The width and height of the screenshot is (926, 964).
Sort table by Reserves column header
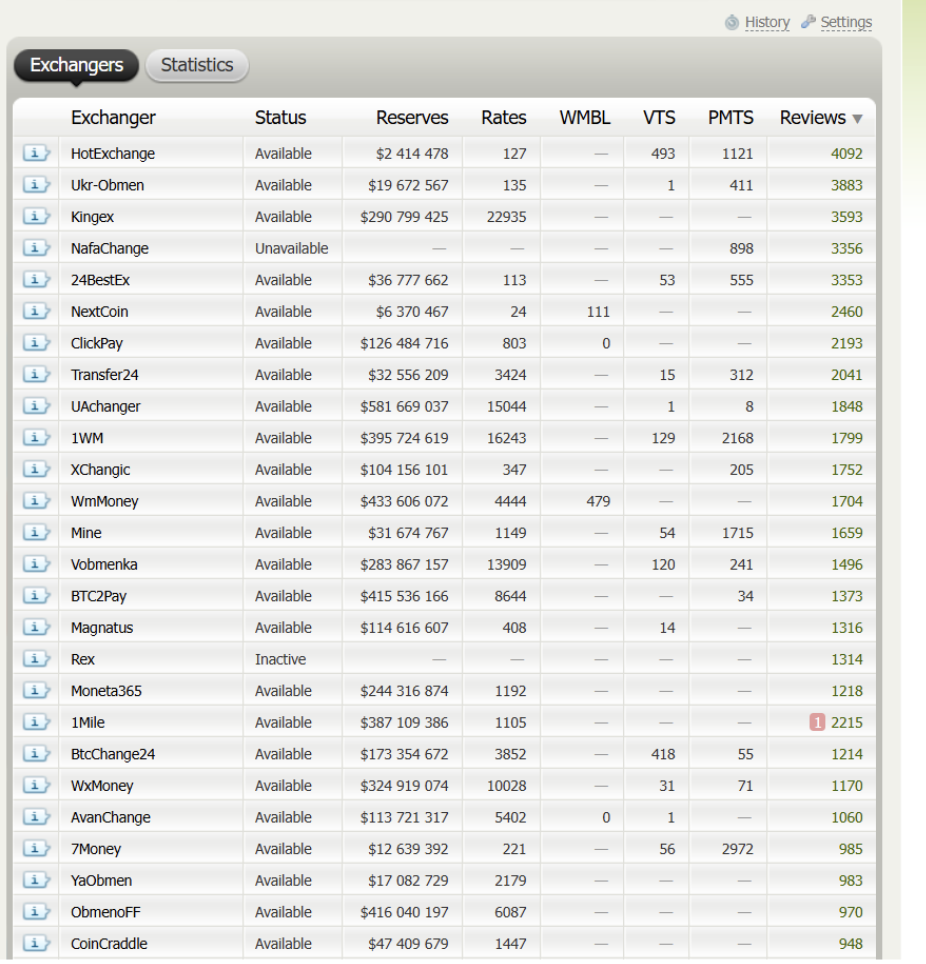pyautogui.click(x=412, y=118)
